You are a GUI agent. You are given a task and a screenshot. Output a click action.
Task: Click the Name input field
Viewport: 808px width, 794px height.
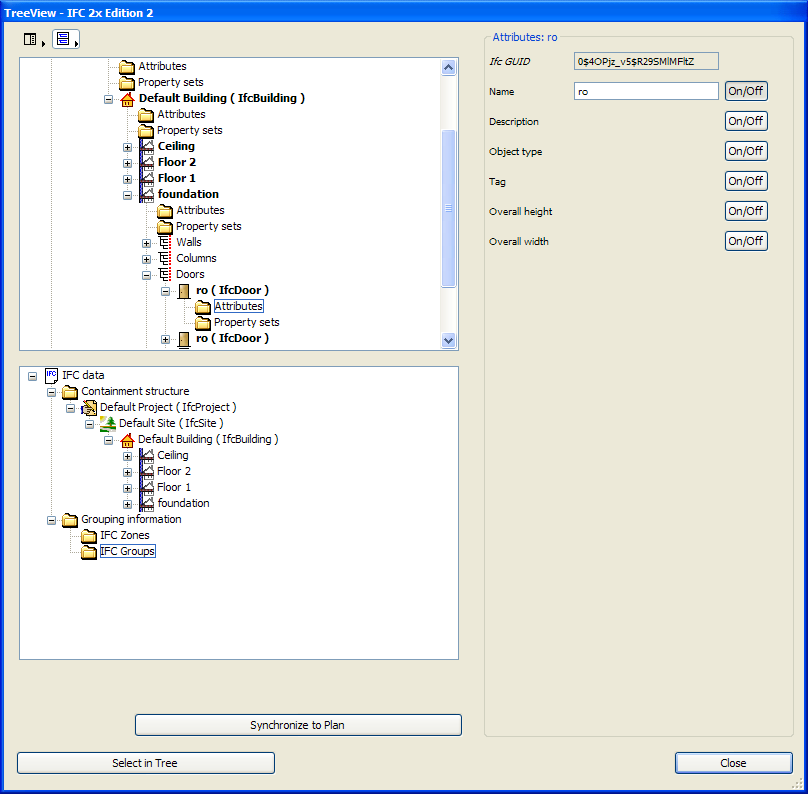(646, 91)
